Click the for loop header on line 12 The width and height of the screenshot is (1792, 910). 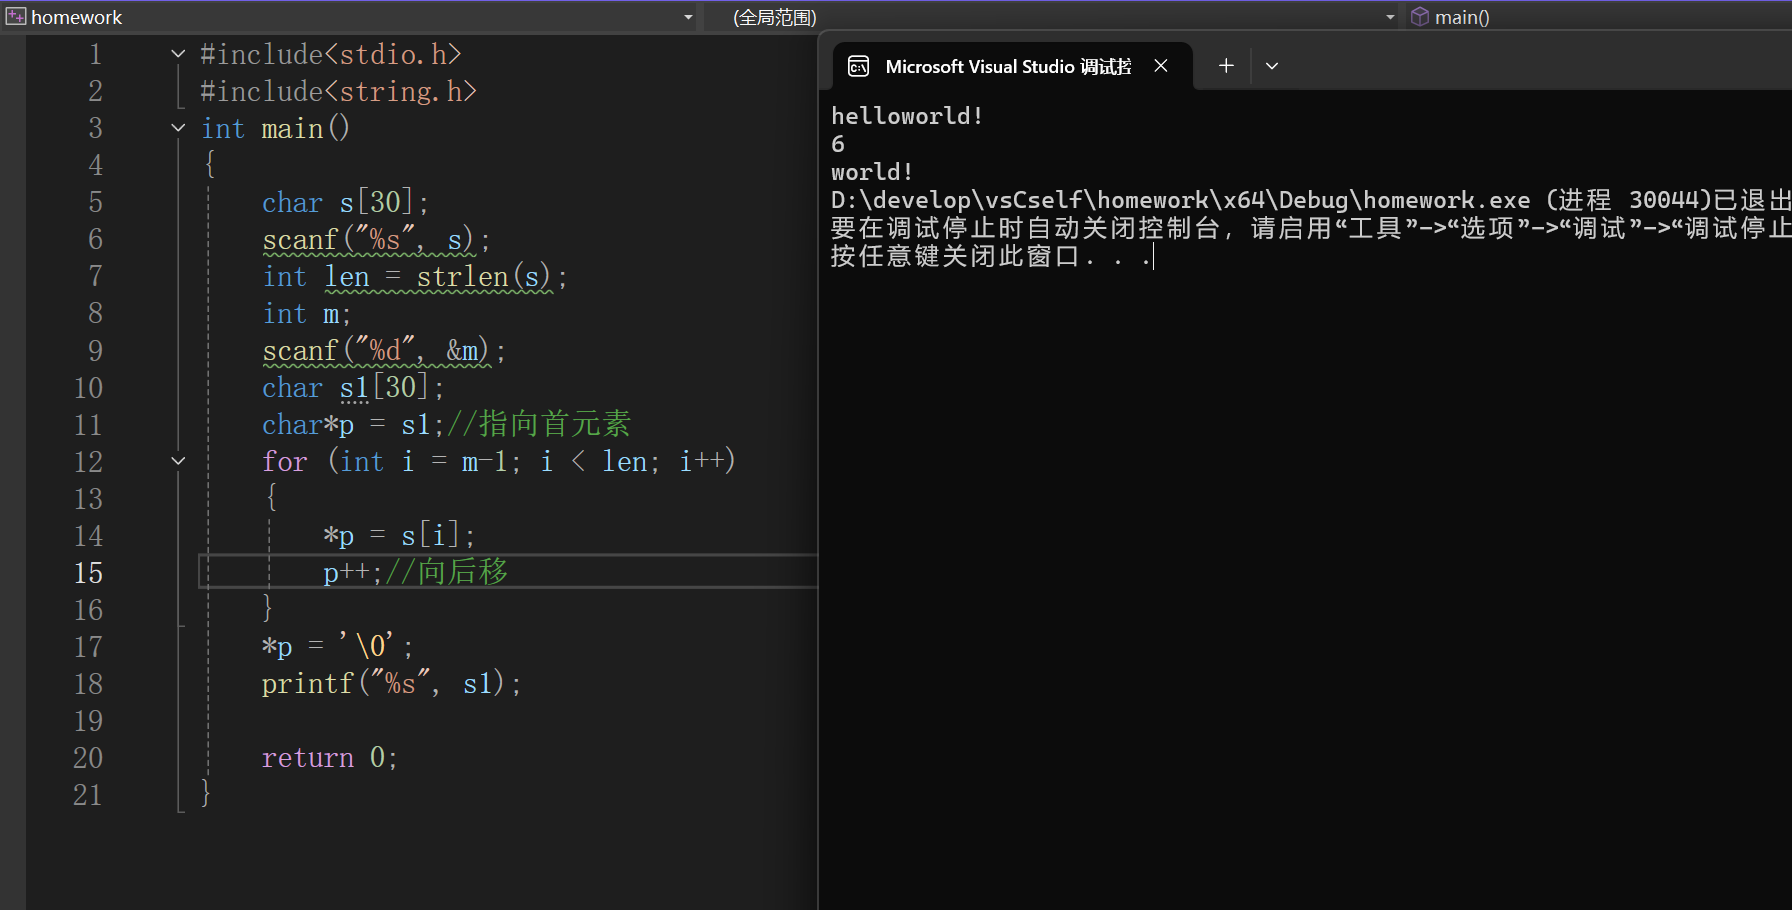499,462
